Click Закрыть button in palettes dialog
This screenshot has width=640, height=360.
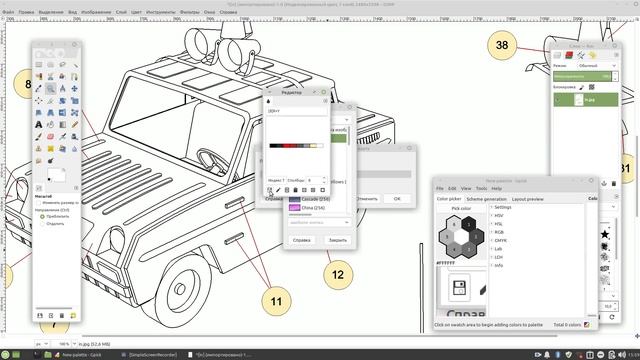point(338,240)
